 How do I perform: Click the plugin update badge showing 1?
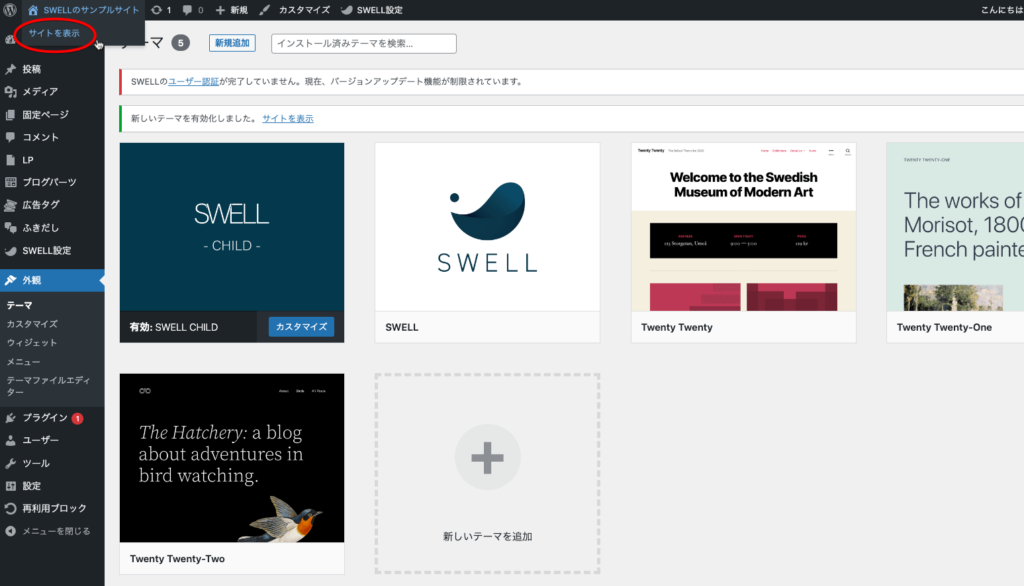tap(78, 418)
